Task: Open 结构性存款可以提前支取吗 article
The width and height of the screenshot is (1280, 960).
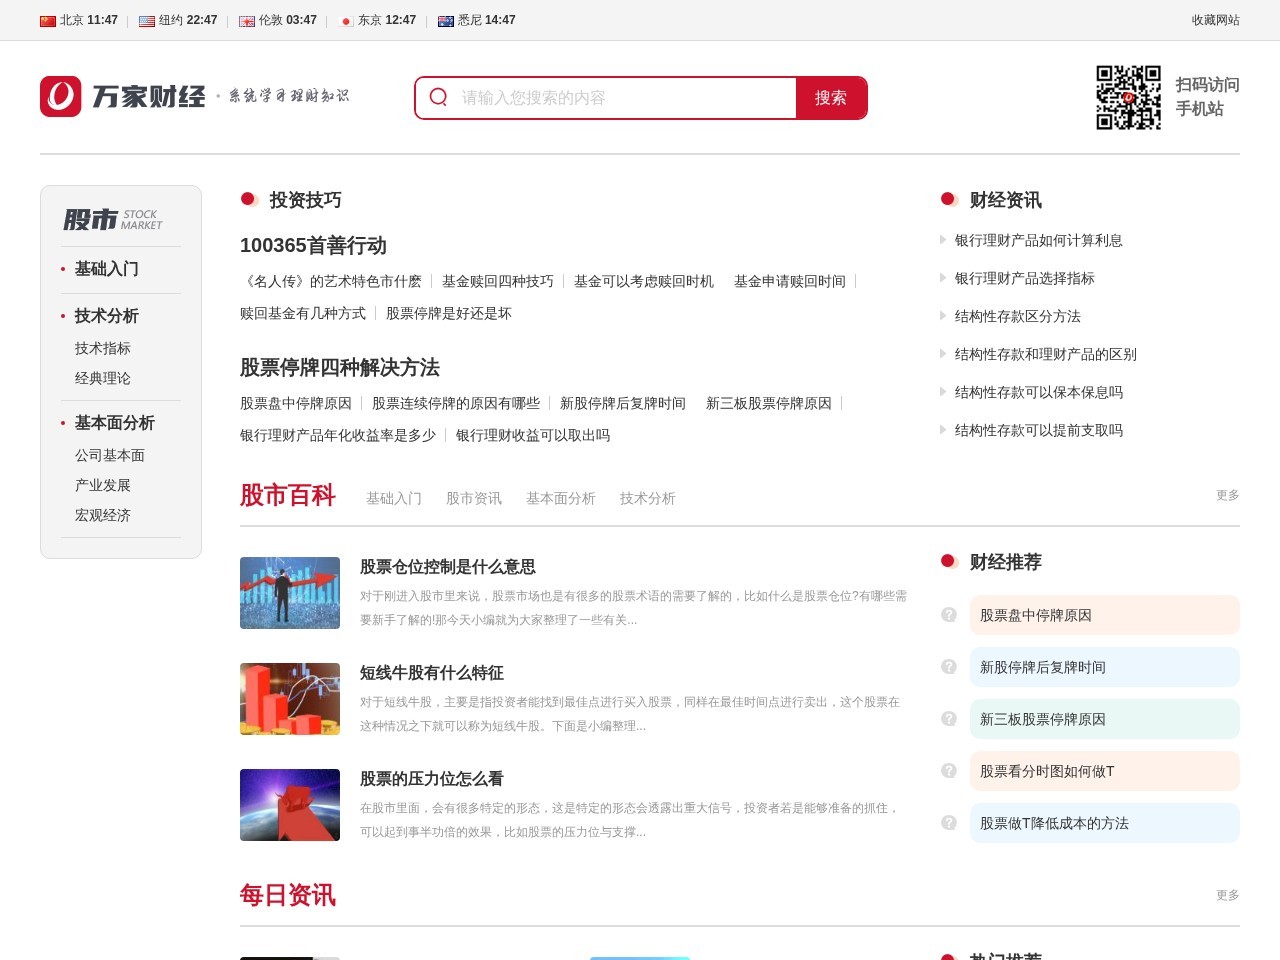Action: (x=1039, y=430)
